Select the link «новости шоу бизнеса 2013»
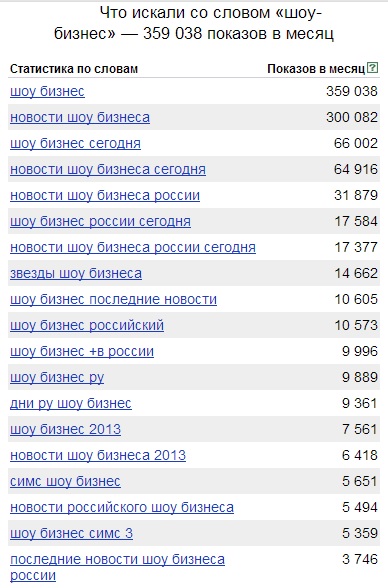Viewport: 388px width, 588px height. [x=98, y=455]
